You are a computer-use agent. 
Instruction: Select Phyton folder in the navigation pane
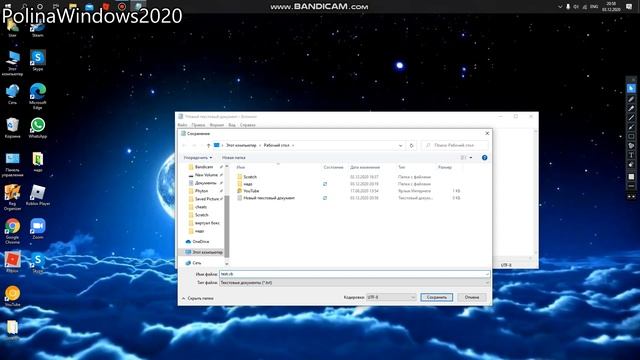(201, 191)
